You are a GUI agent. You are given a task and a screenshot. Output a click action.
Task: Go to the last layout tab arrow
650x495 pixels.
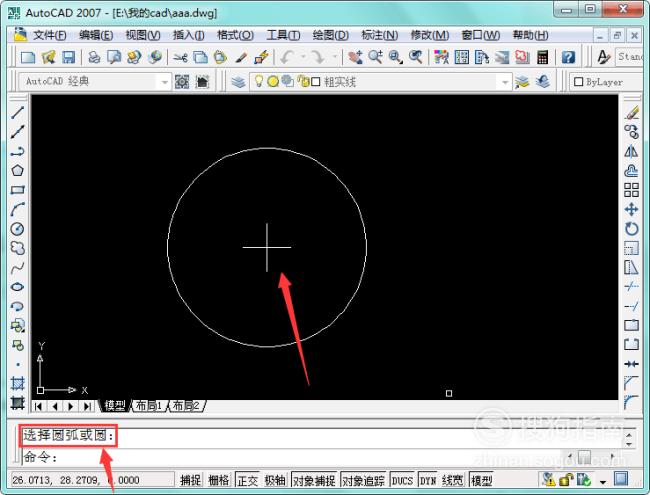coord(87,406)
